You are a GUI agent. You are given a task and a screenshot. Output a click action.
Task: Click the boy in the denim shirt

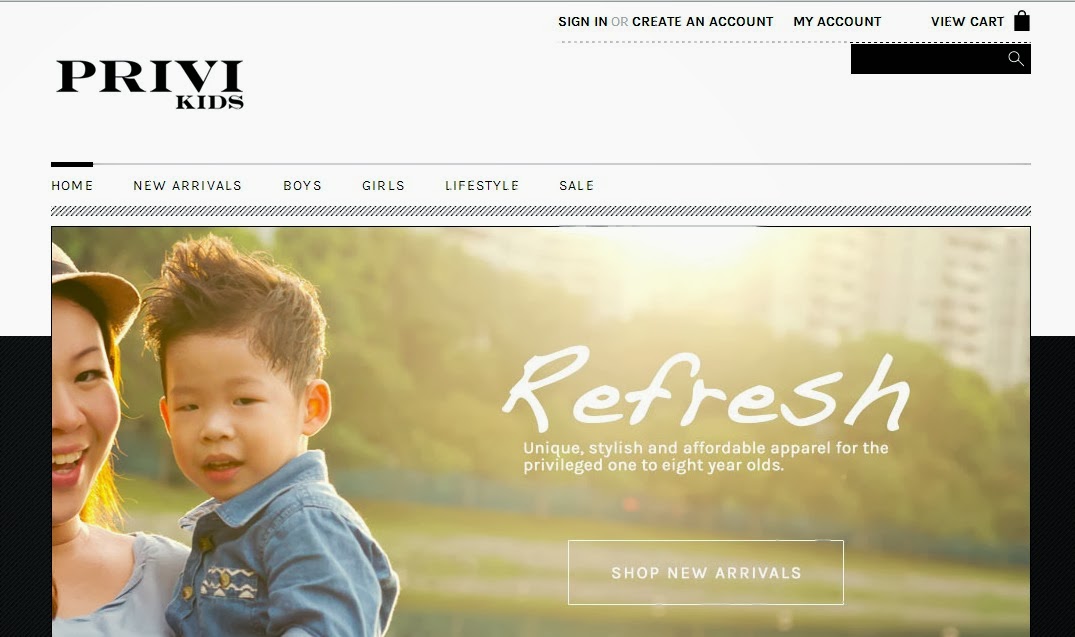261,439
